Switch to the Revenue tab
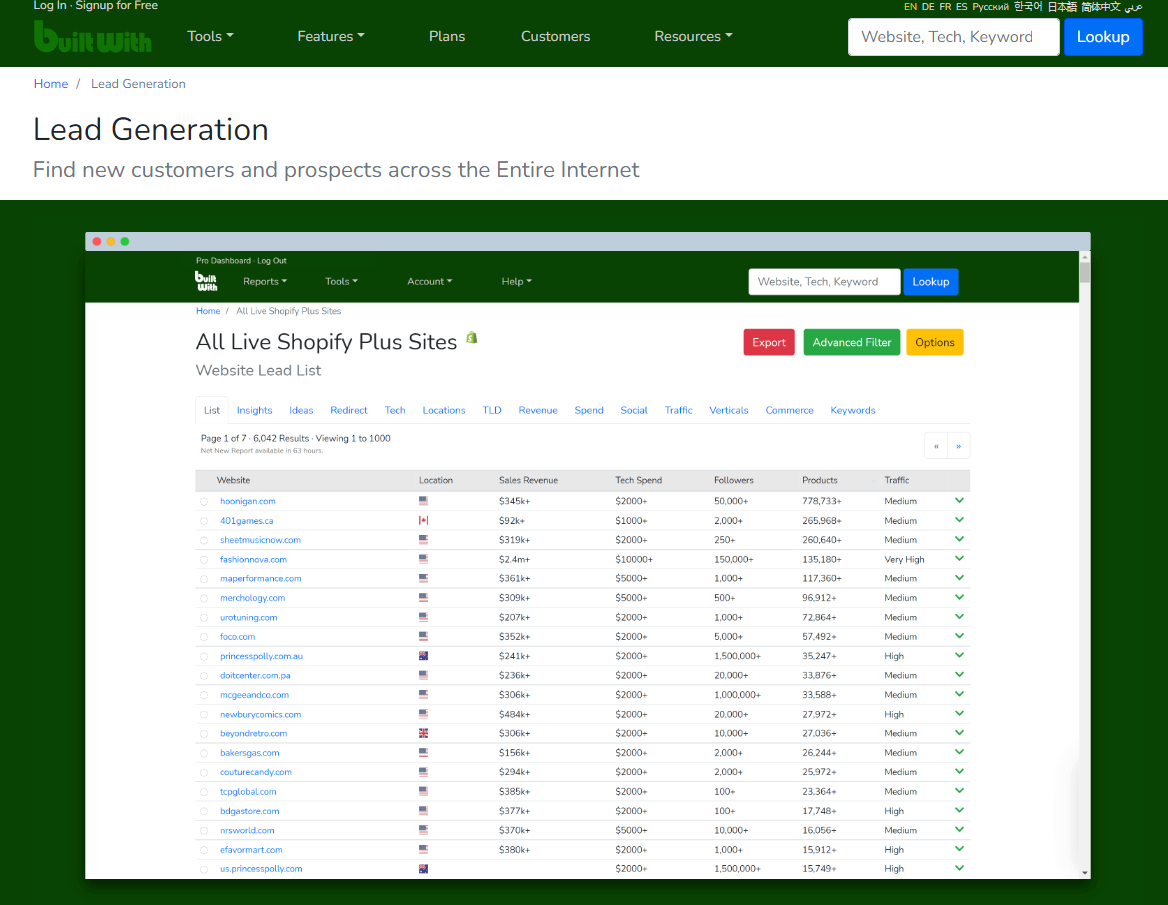The width and height of the screenshot is (1168, 905). coord(538,410)
